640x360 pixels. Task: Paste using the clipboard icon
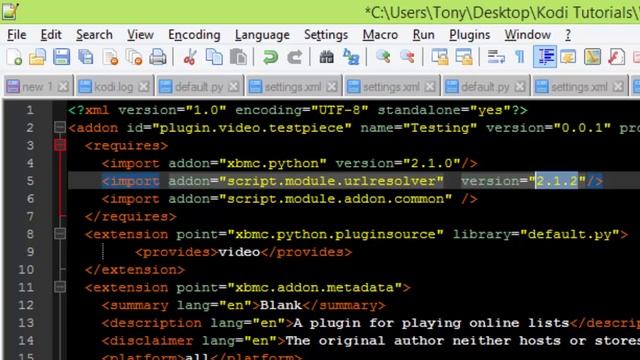tap(238, 57)
